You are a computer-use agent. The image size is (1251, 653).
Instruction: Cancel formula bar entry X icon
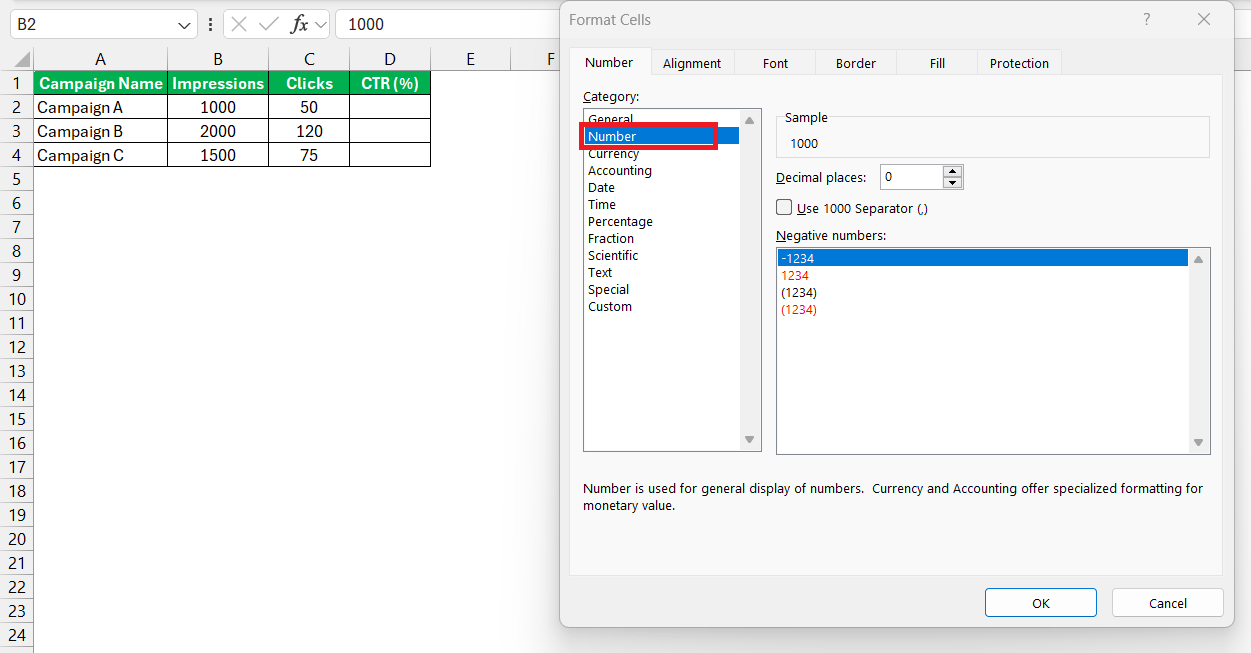pyautogui.click(x=239, y=24)
